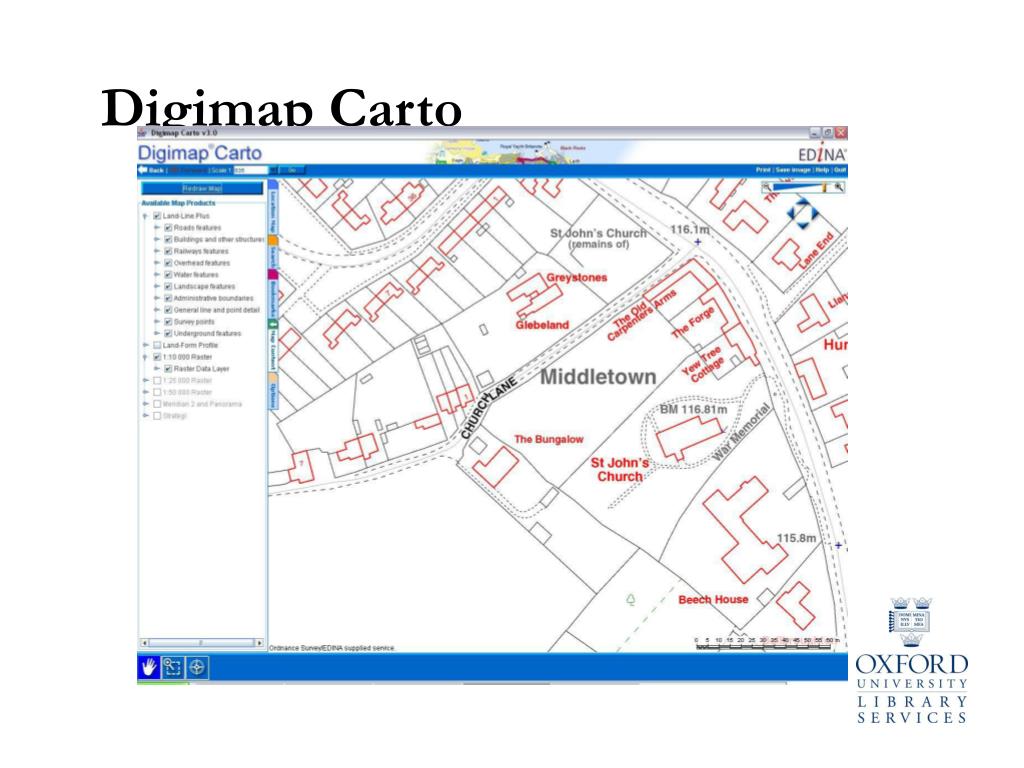Pan map east with right arrow
Image resolution: width=1024 pixels, height=768 pixels.
pos(814,214)
